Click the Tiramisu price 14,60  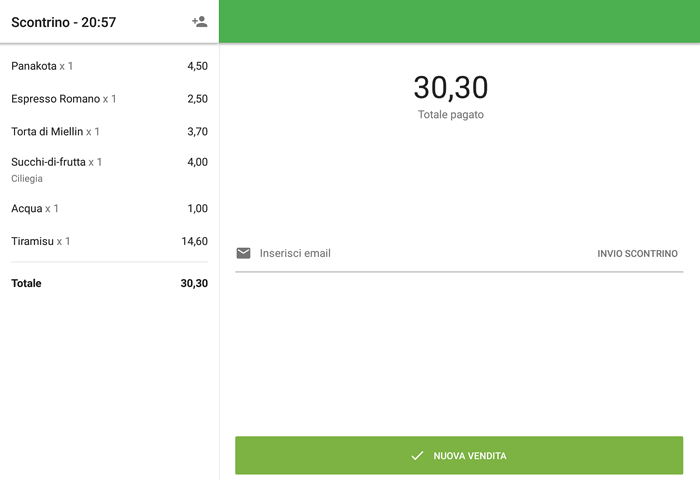[x=194, y=241]
